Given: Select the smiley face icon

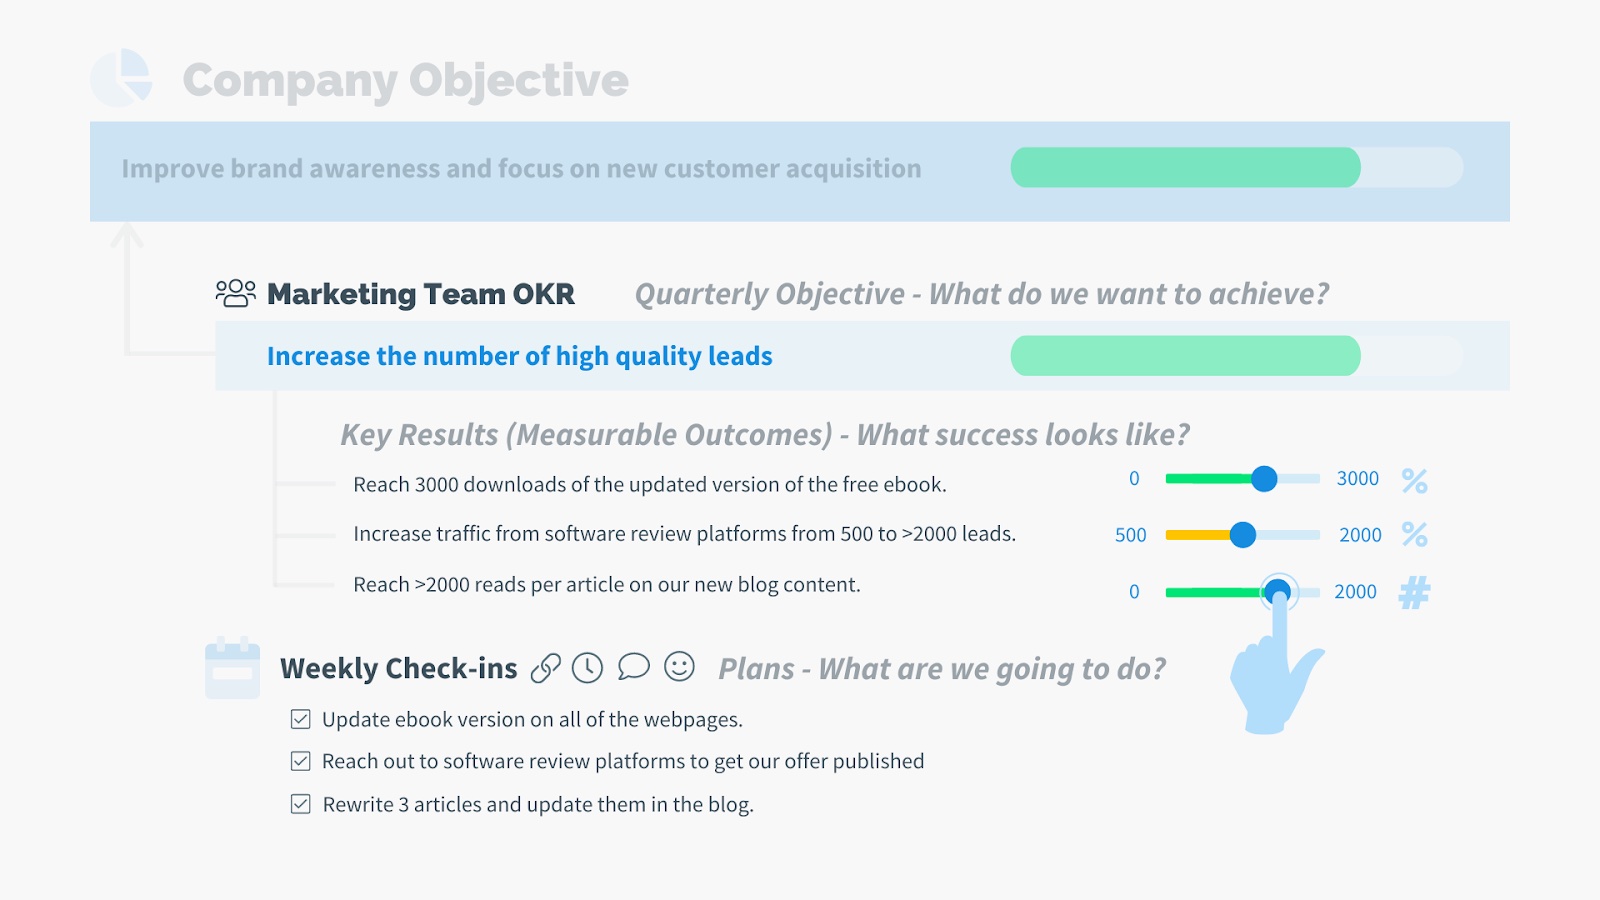Looking at the screenshot, I should 679,666.
